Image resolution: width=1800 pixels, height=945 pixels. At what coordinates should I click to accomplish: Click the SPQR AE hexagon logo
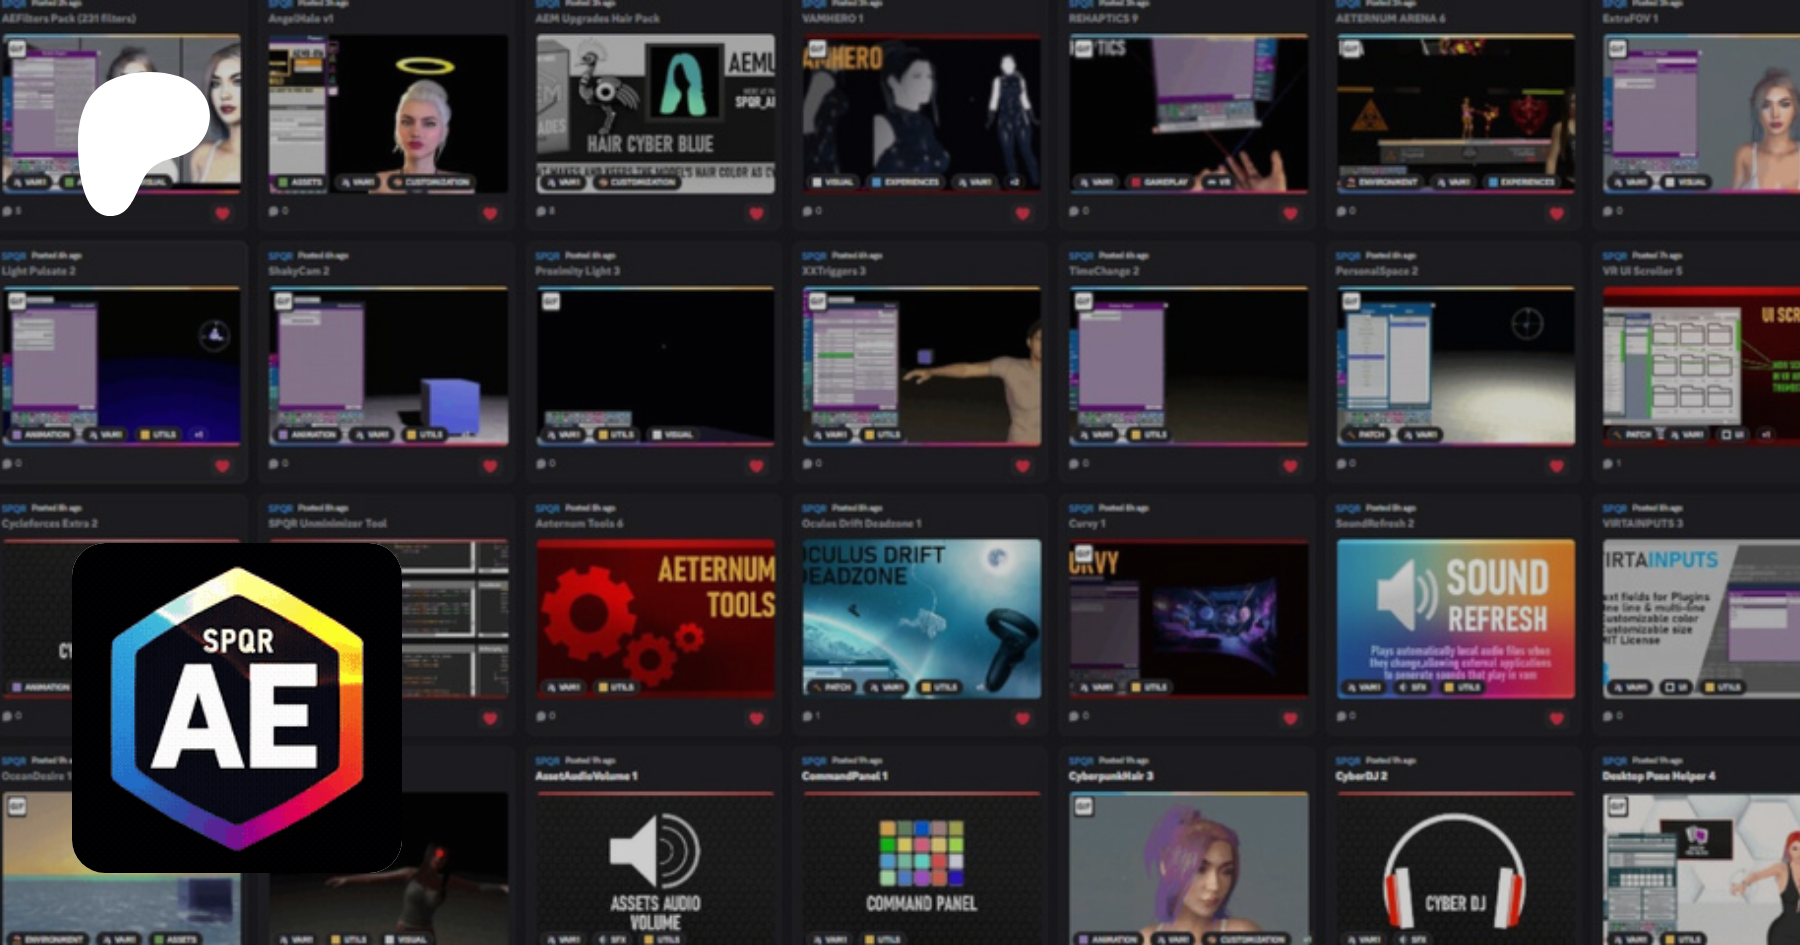tap(237, 708)
